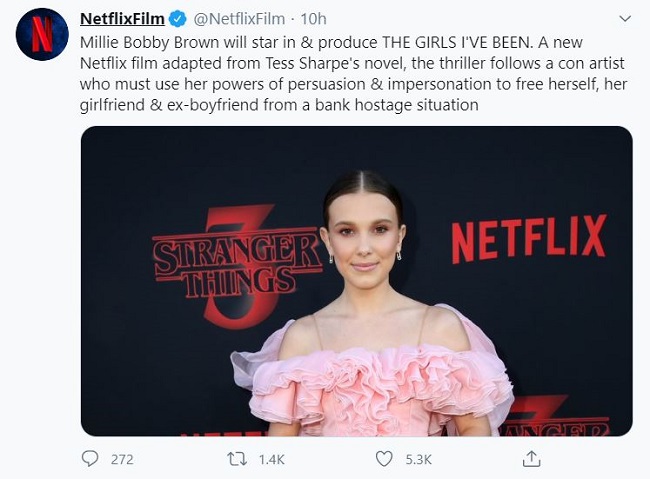Click the blue verified badge
Image resolution: width=650 pixels, height=479 pixels.
pos(177,19)
